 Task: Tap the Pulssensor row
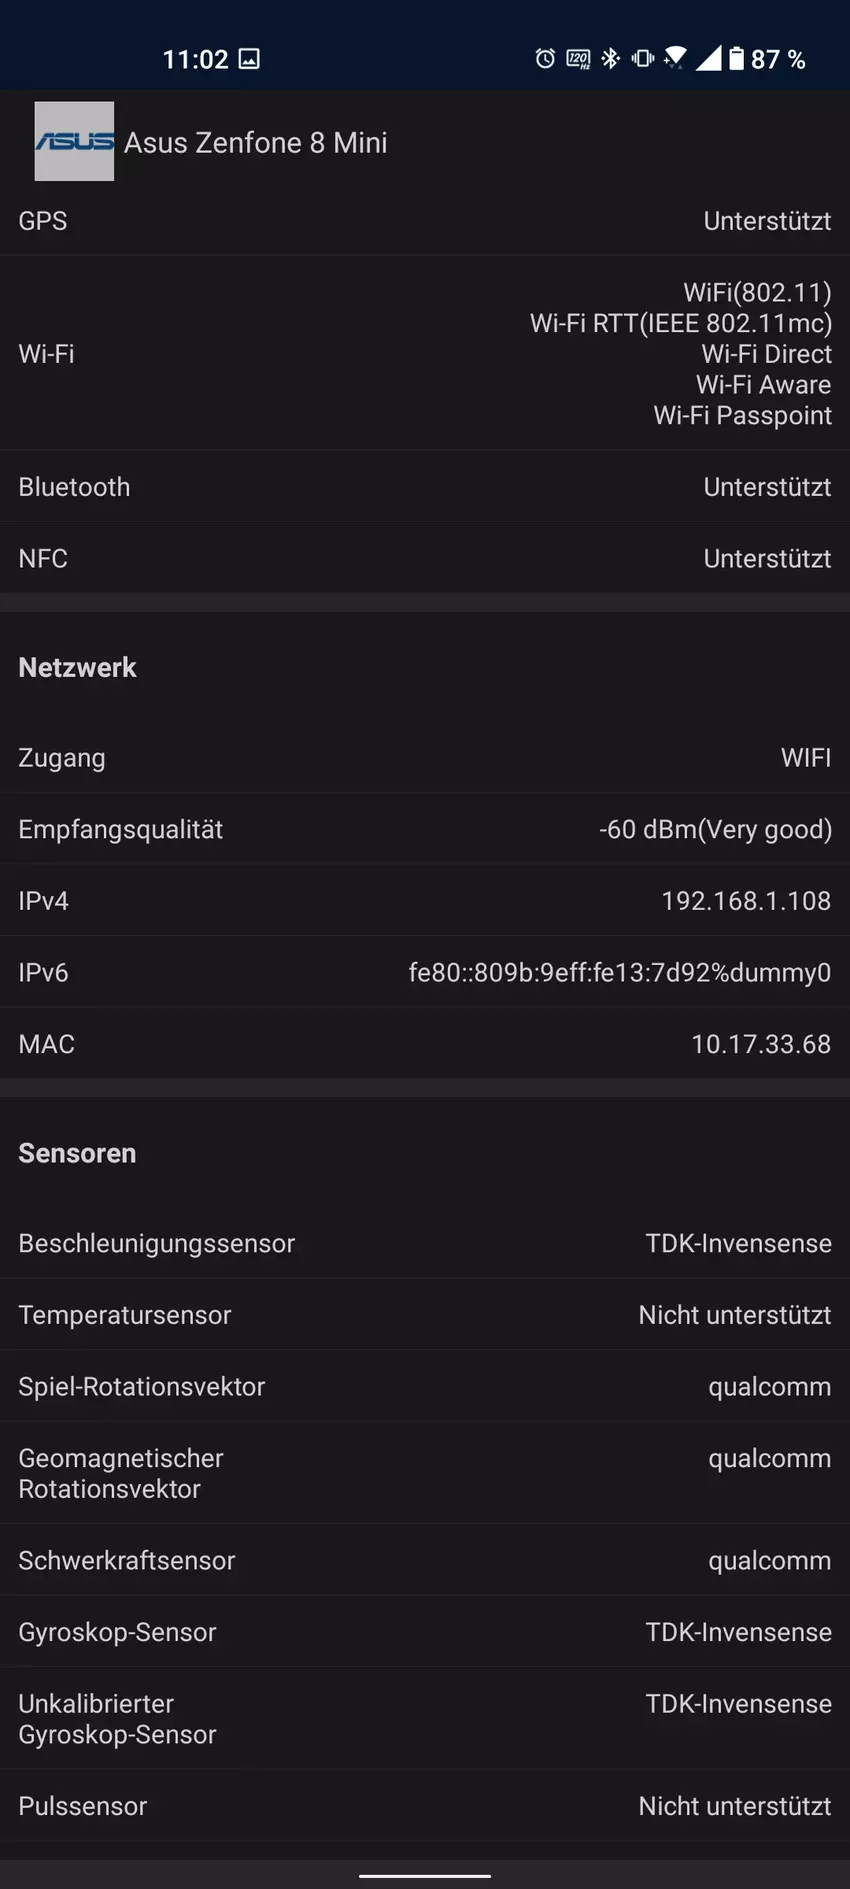click(425, 1806)
